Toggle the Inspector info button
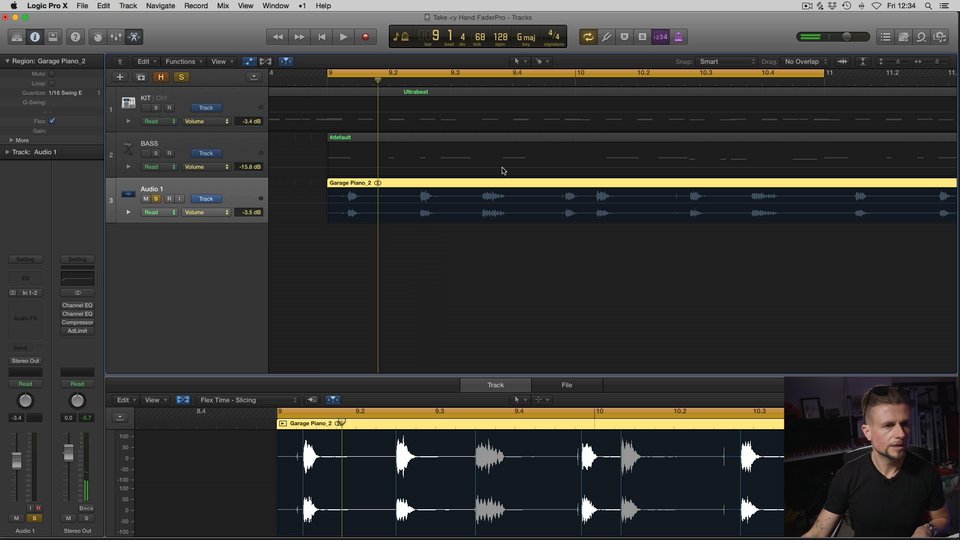Viewport: 960px width, 540px height. coord(35,37)
